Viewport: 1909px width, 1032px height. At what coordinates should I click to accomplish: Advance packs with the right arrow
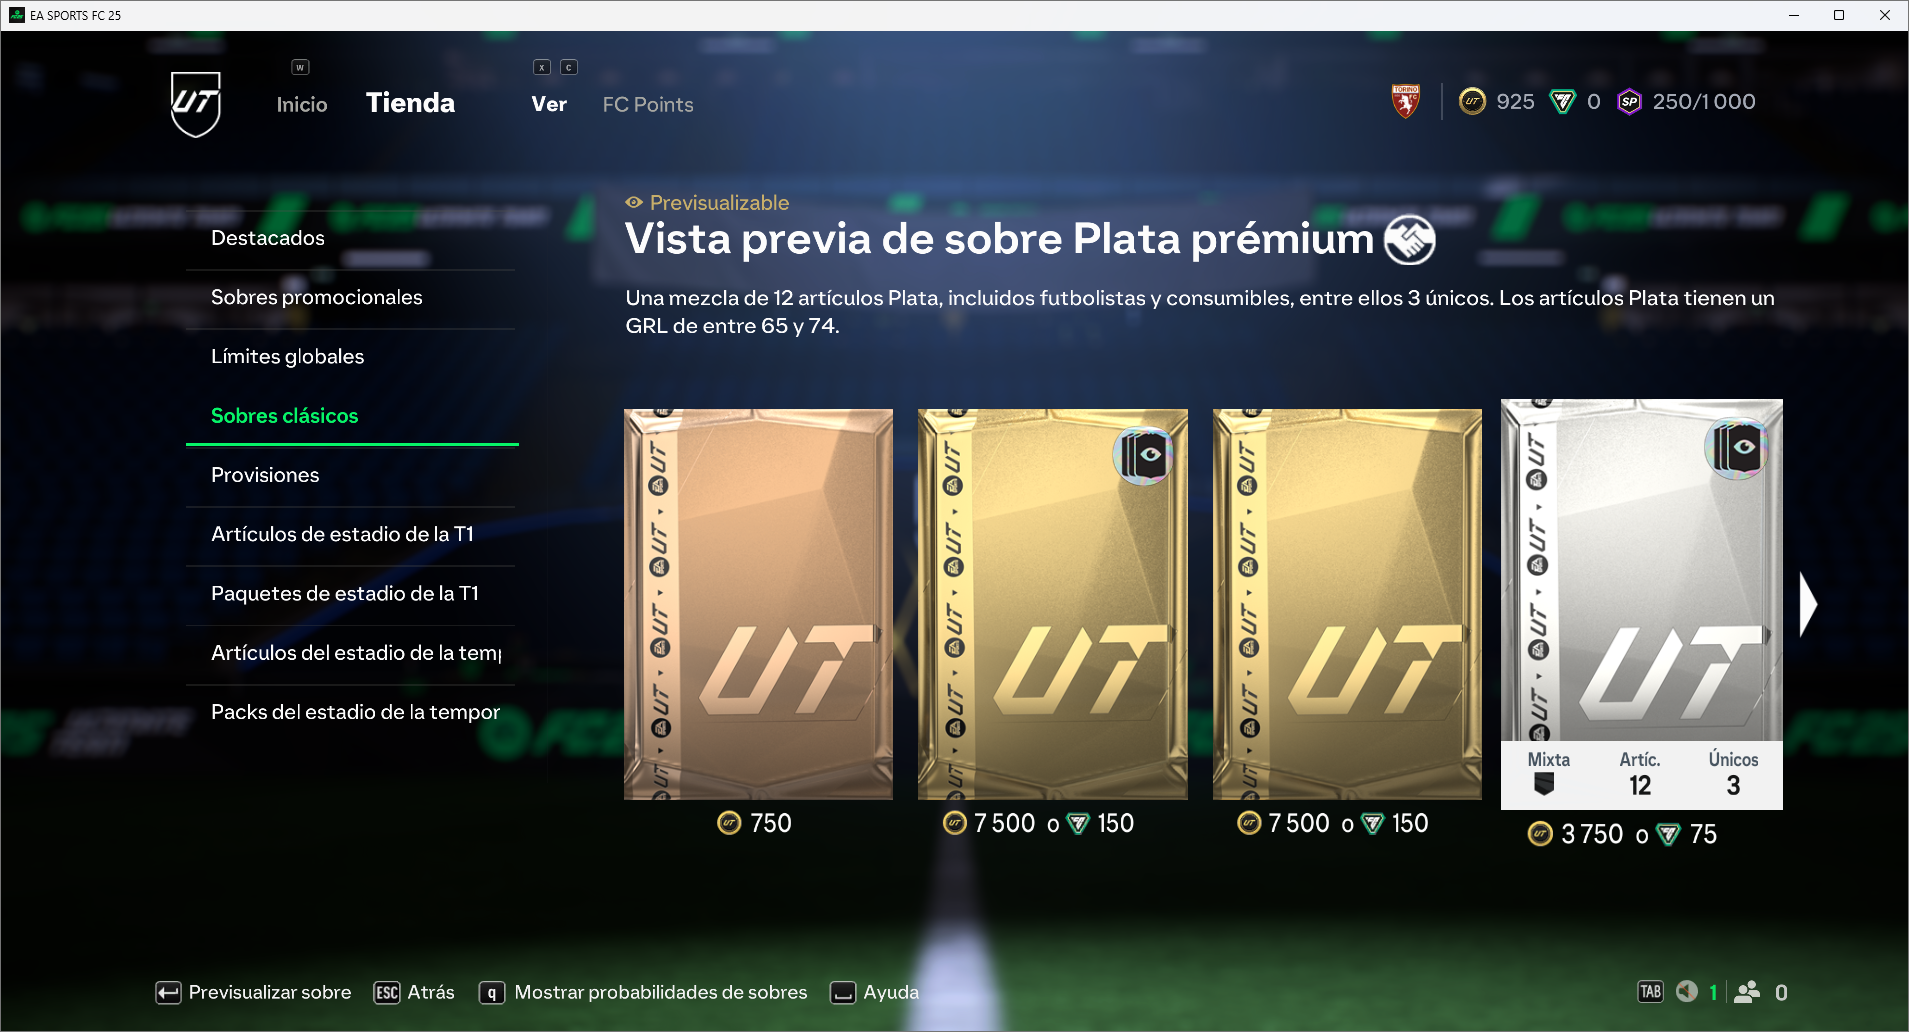pyautogui.click(x=1808, y=604)
